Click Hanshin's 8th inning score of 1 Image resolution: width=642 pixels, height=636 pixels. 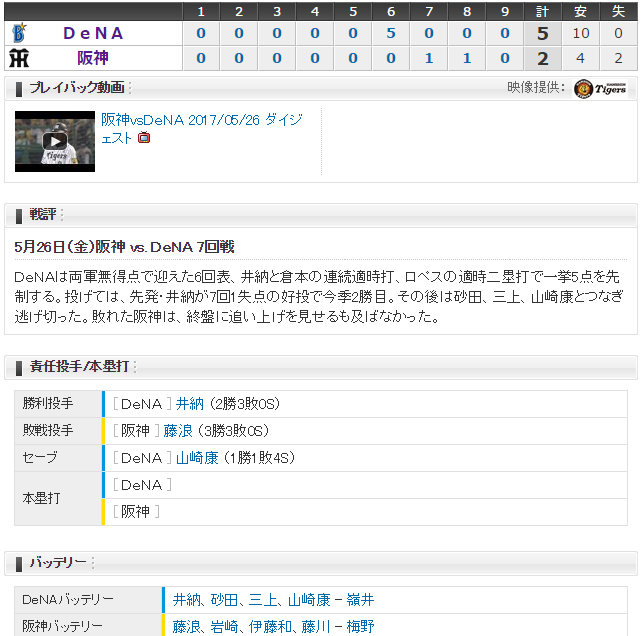467,58
